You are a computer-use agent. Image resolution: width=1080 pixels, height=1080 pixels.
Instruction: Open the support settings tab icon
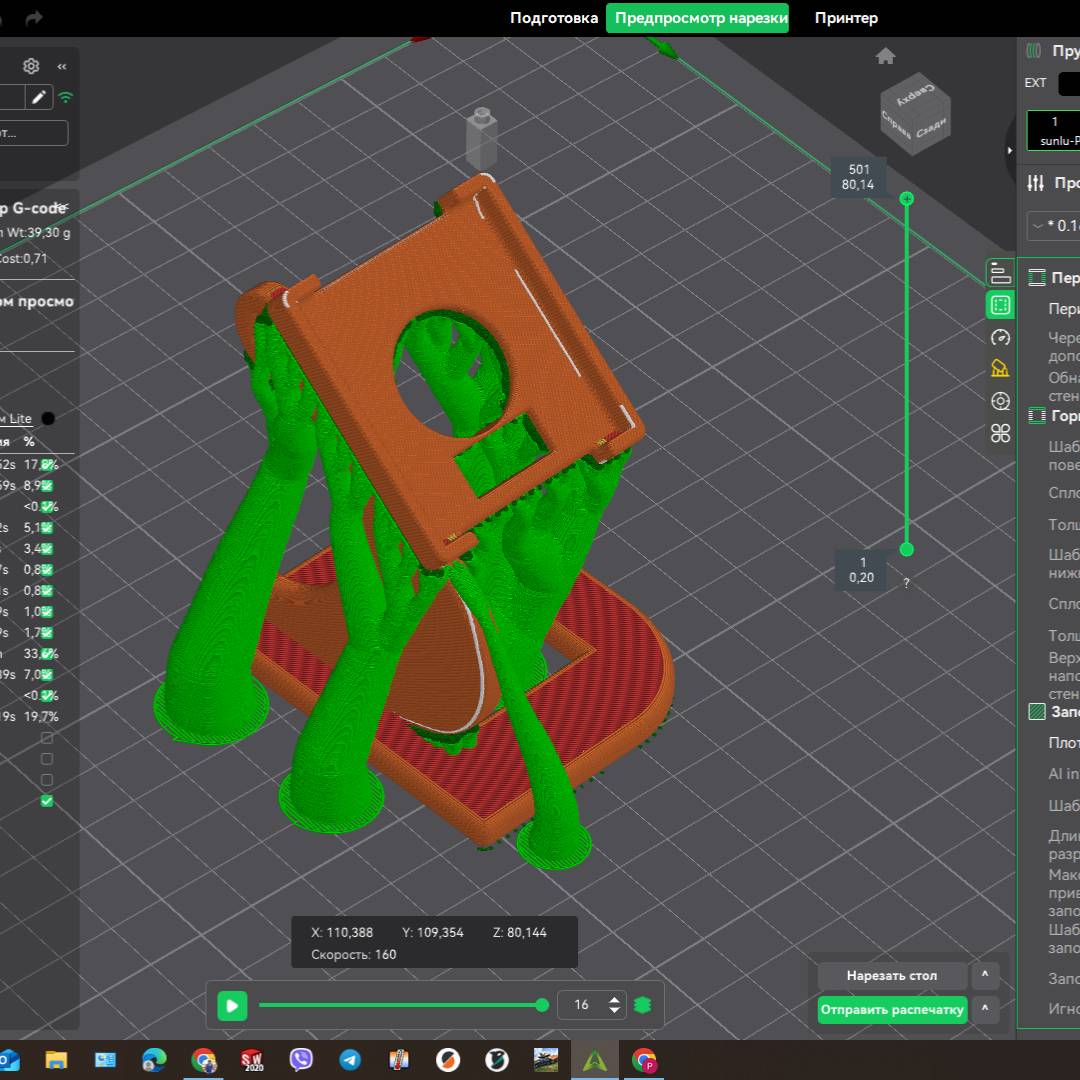pyautogui.click(x=1000, y=369)
